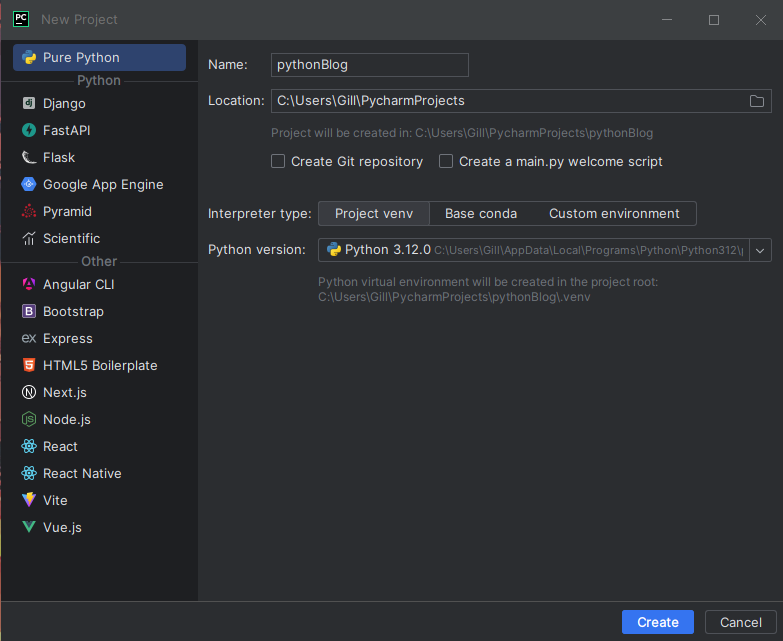This screenshot has width=783, height=641.
Task: Click the Create button
Action: 658,622
